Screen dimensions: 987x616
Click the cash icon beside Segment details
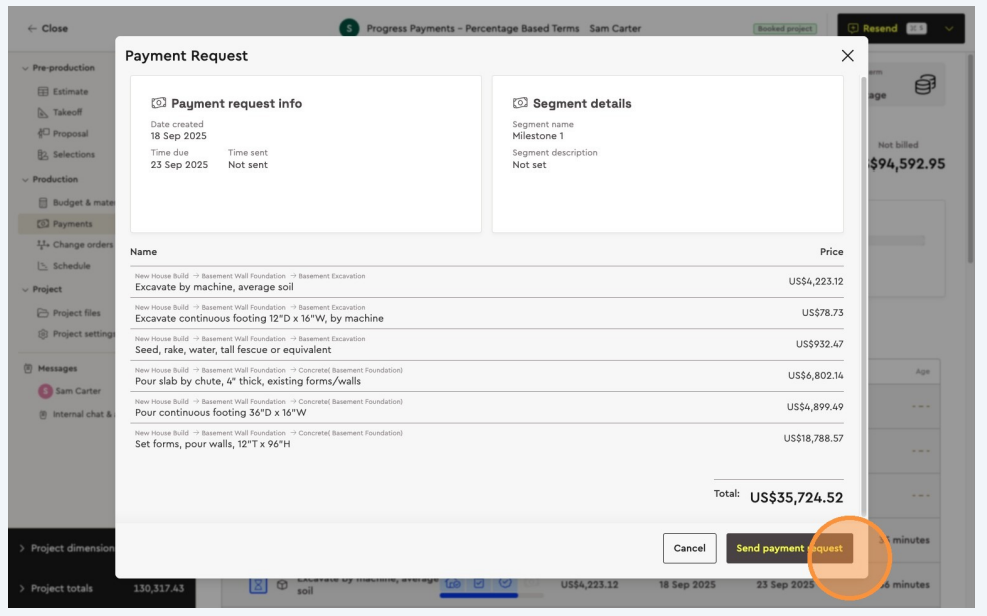tap(520, 103)
